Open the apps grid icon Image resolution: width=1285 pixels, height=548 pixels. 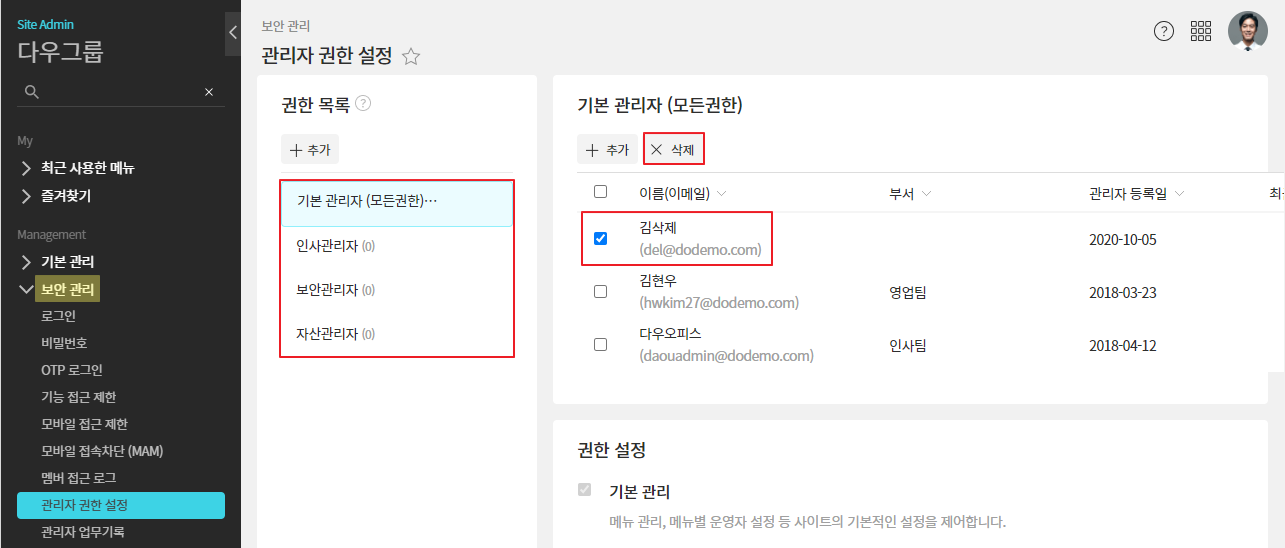click(1201, 31)
